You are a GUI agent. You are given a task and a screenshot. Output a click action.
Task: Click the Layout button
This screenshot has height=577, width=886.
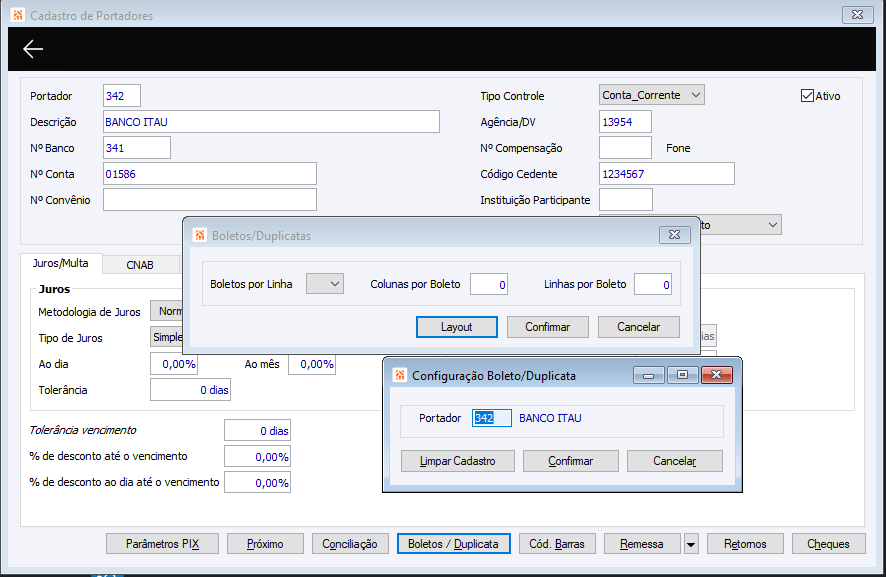(x=457, y=327)
